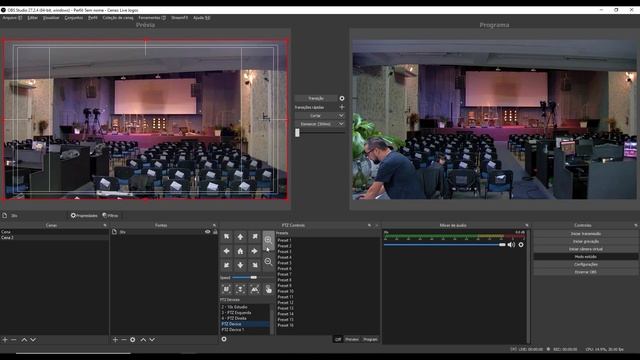Viewport: 640px width, 360px height.
Task: Adjust the PTZ Speed slider
Action: [253, 278]
